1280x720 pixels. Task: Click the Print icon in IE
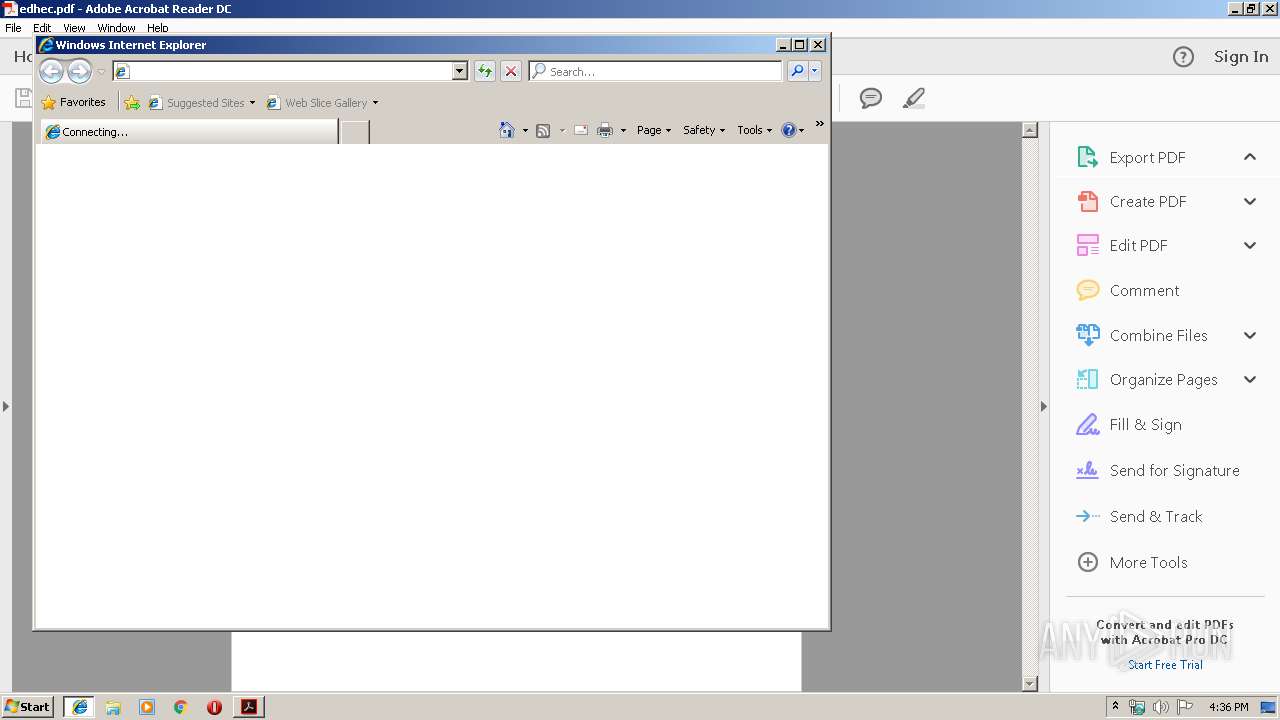coord(605,130)
